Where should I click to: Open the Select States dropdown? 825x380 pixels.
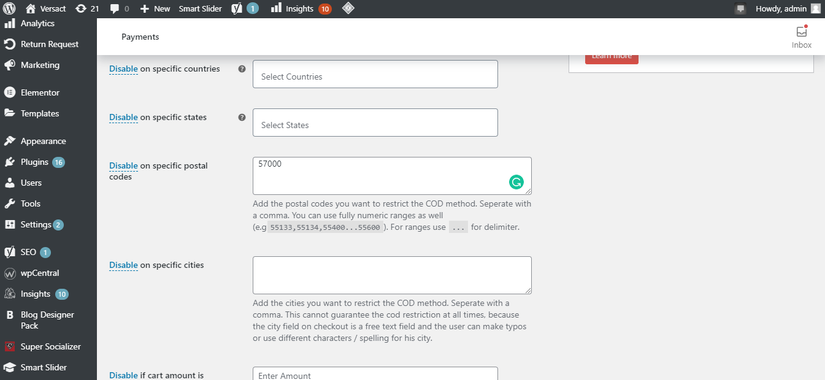click(375, 123)
